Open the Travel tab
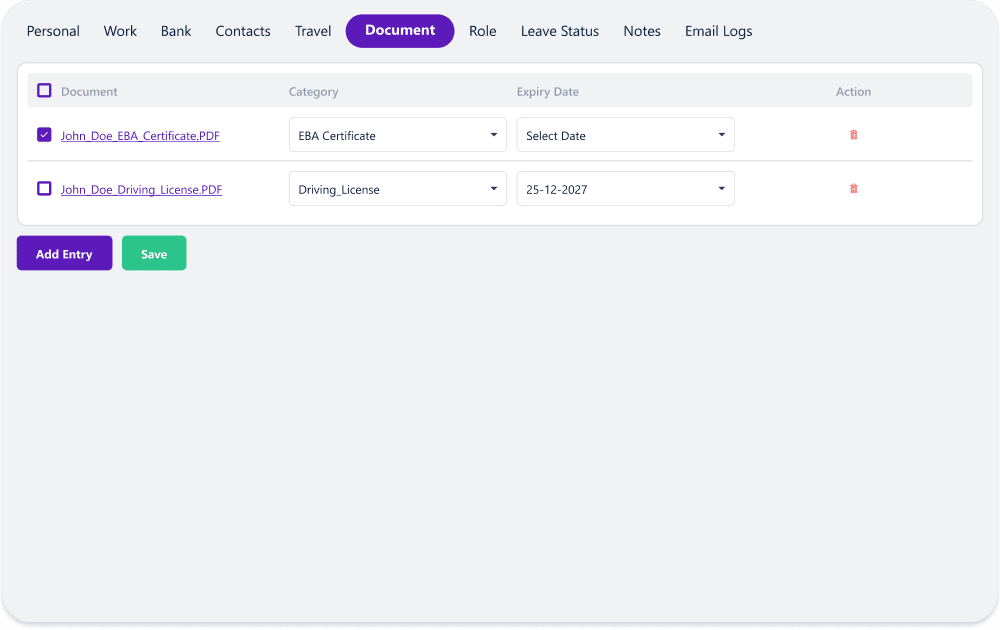The width and height of the screenshot is (1000, 630). (313, 31)
